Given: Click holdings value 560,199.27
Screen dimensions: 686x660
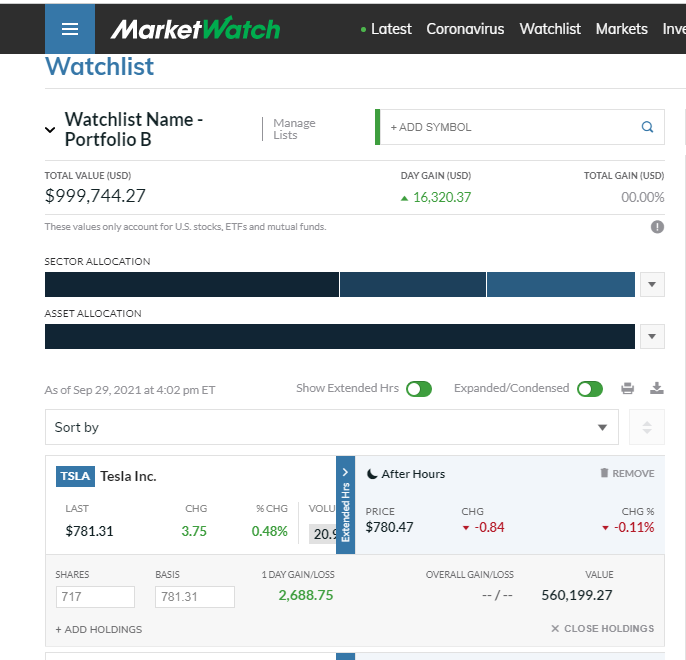Looking at the screenshot, I should (x=577, y=595).
